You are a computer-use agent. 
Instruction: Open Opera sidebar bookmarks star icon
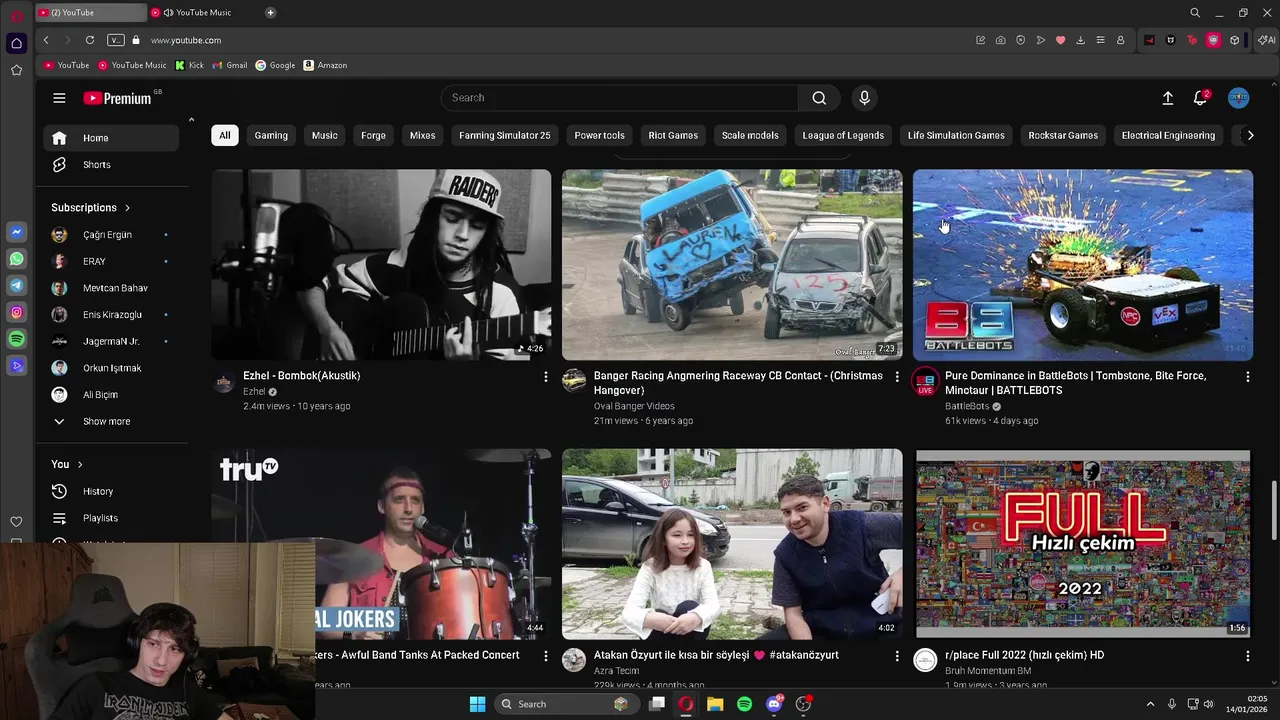16,70
